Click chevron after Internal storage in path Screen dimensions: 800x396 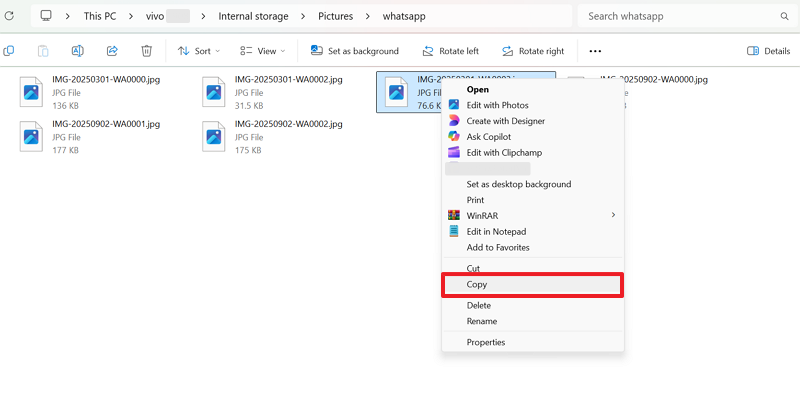(304, 16)
